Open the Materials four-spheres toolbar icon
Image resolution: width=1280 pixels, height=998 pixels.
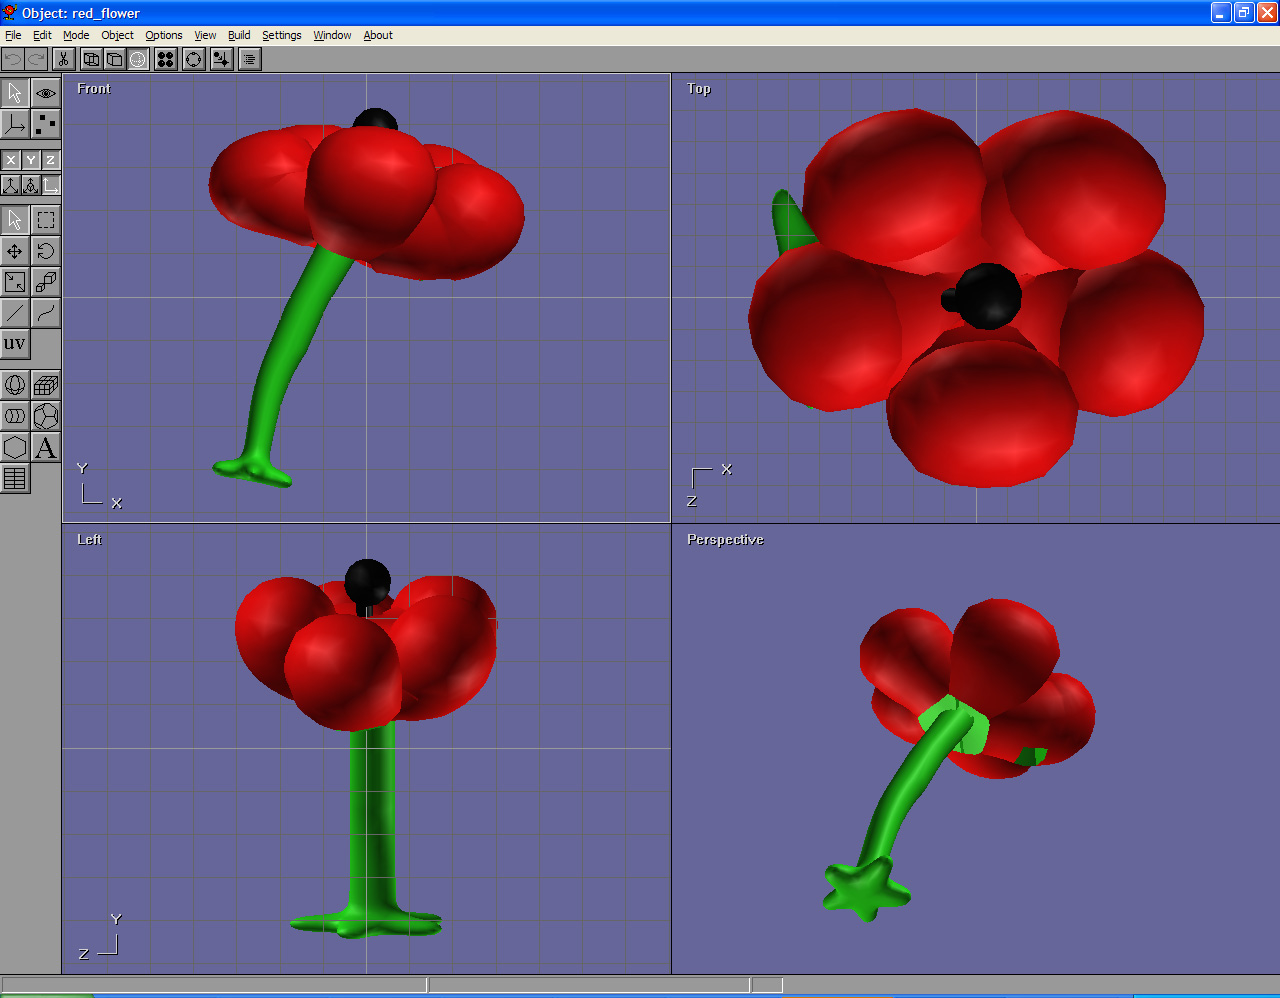[166, 60]
